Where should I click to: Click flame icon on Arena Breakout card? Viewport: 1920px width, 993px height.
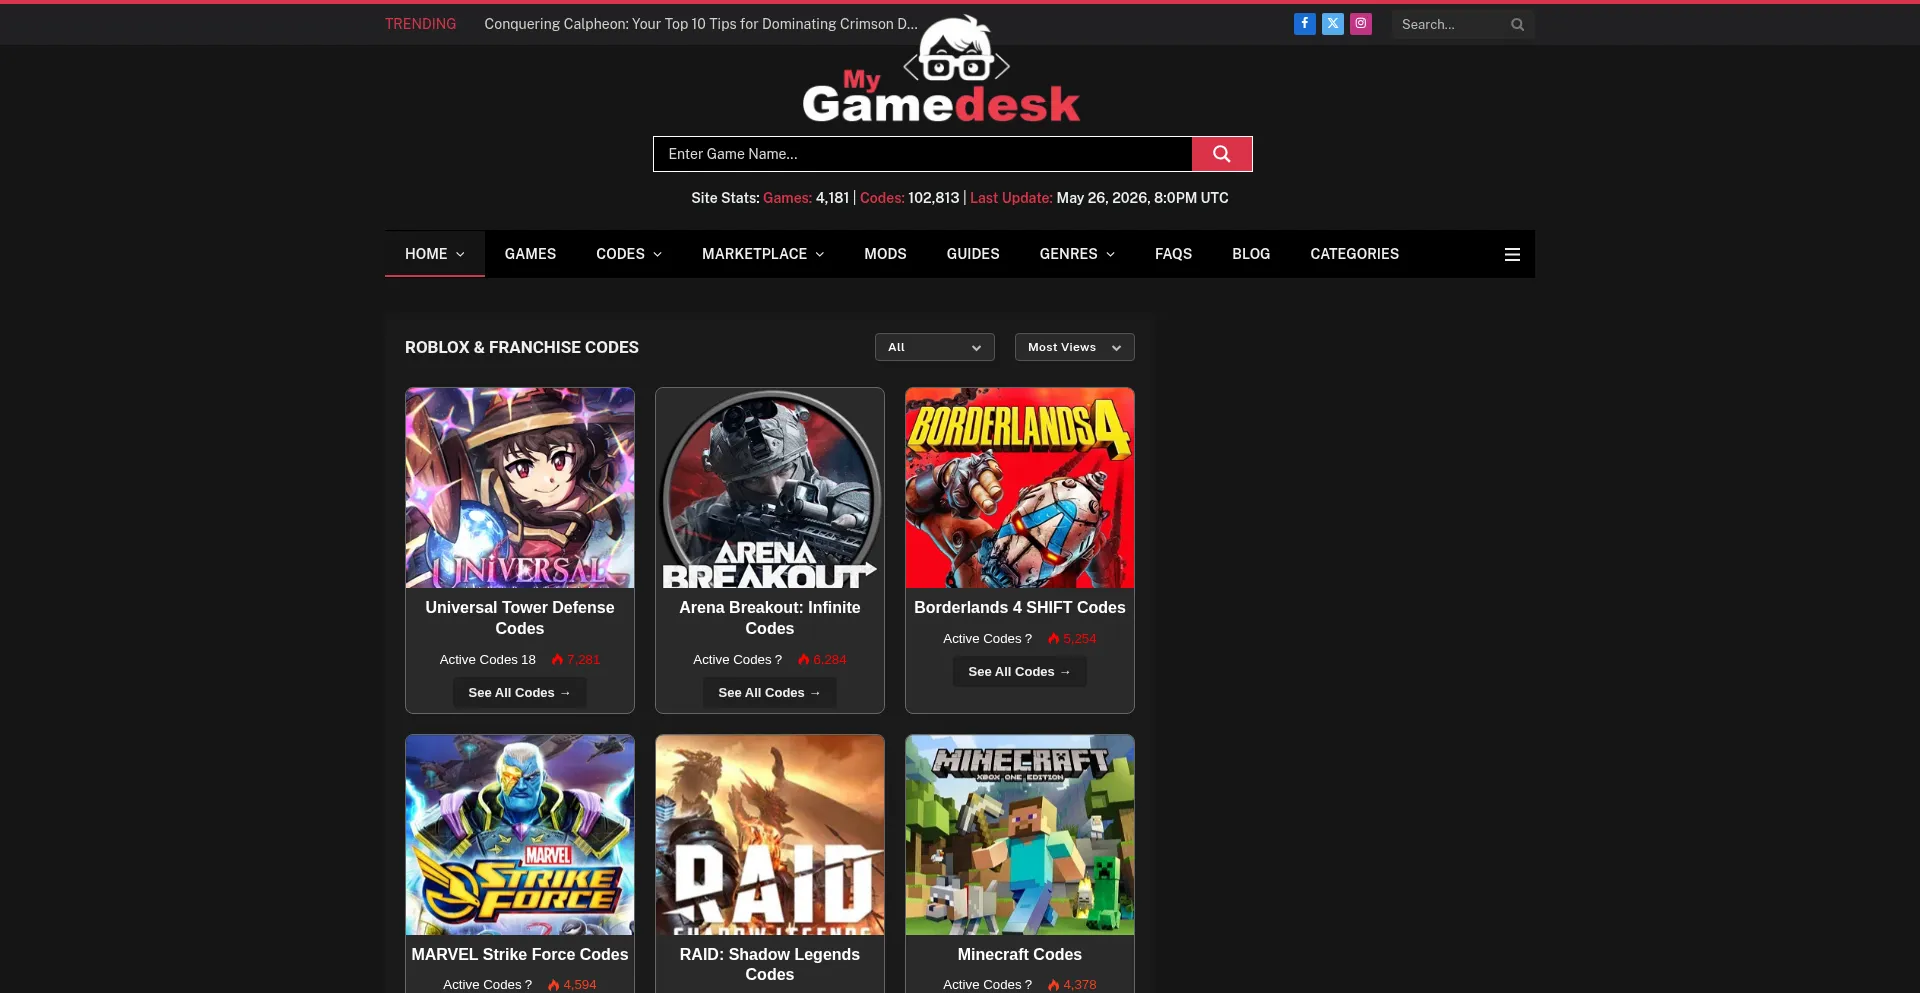803,660
